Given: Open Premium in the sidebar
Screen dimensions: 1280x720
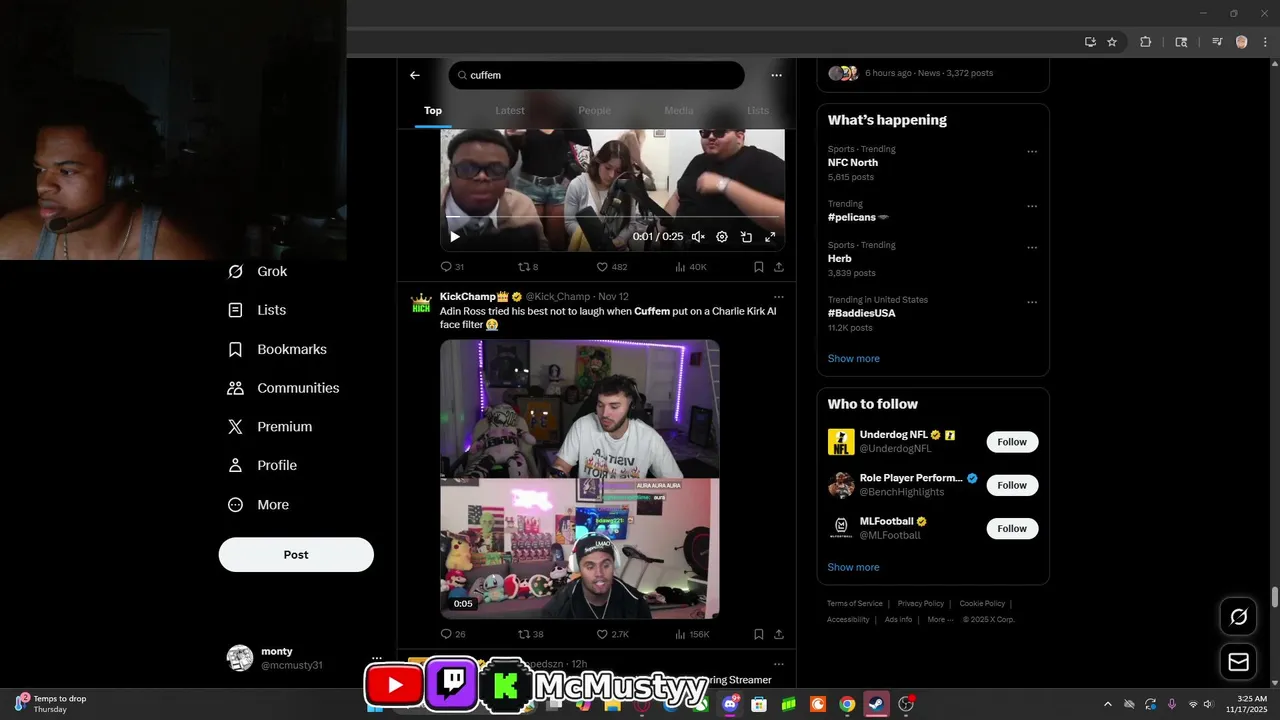Looking at the screenshot, I should (x=270, y=426).
